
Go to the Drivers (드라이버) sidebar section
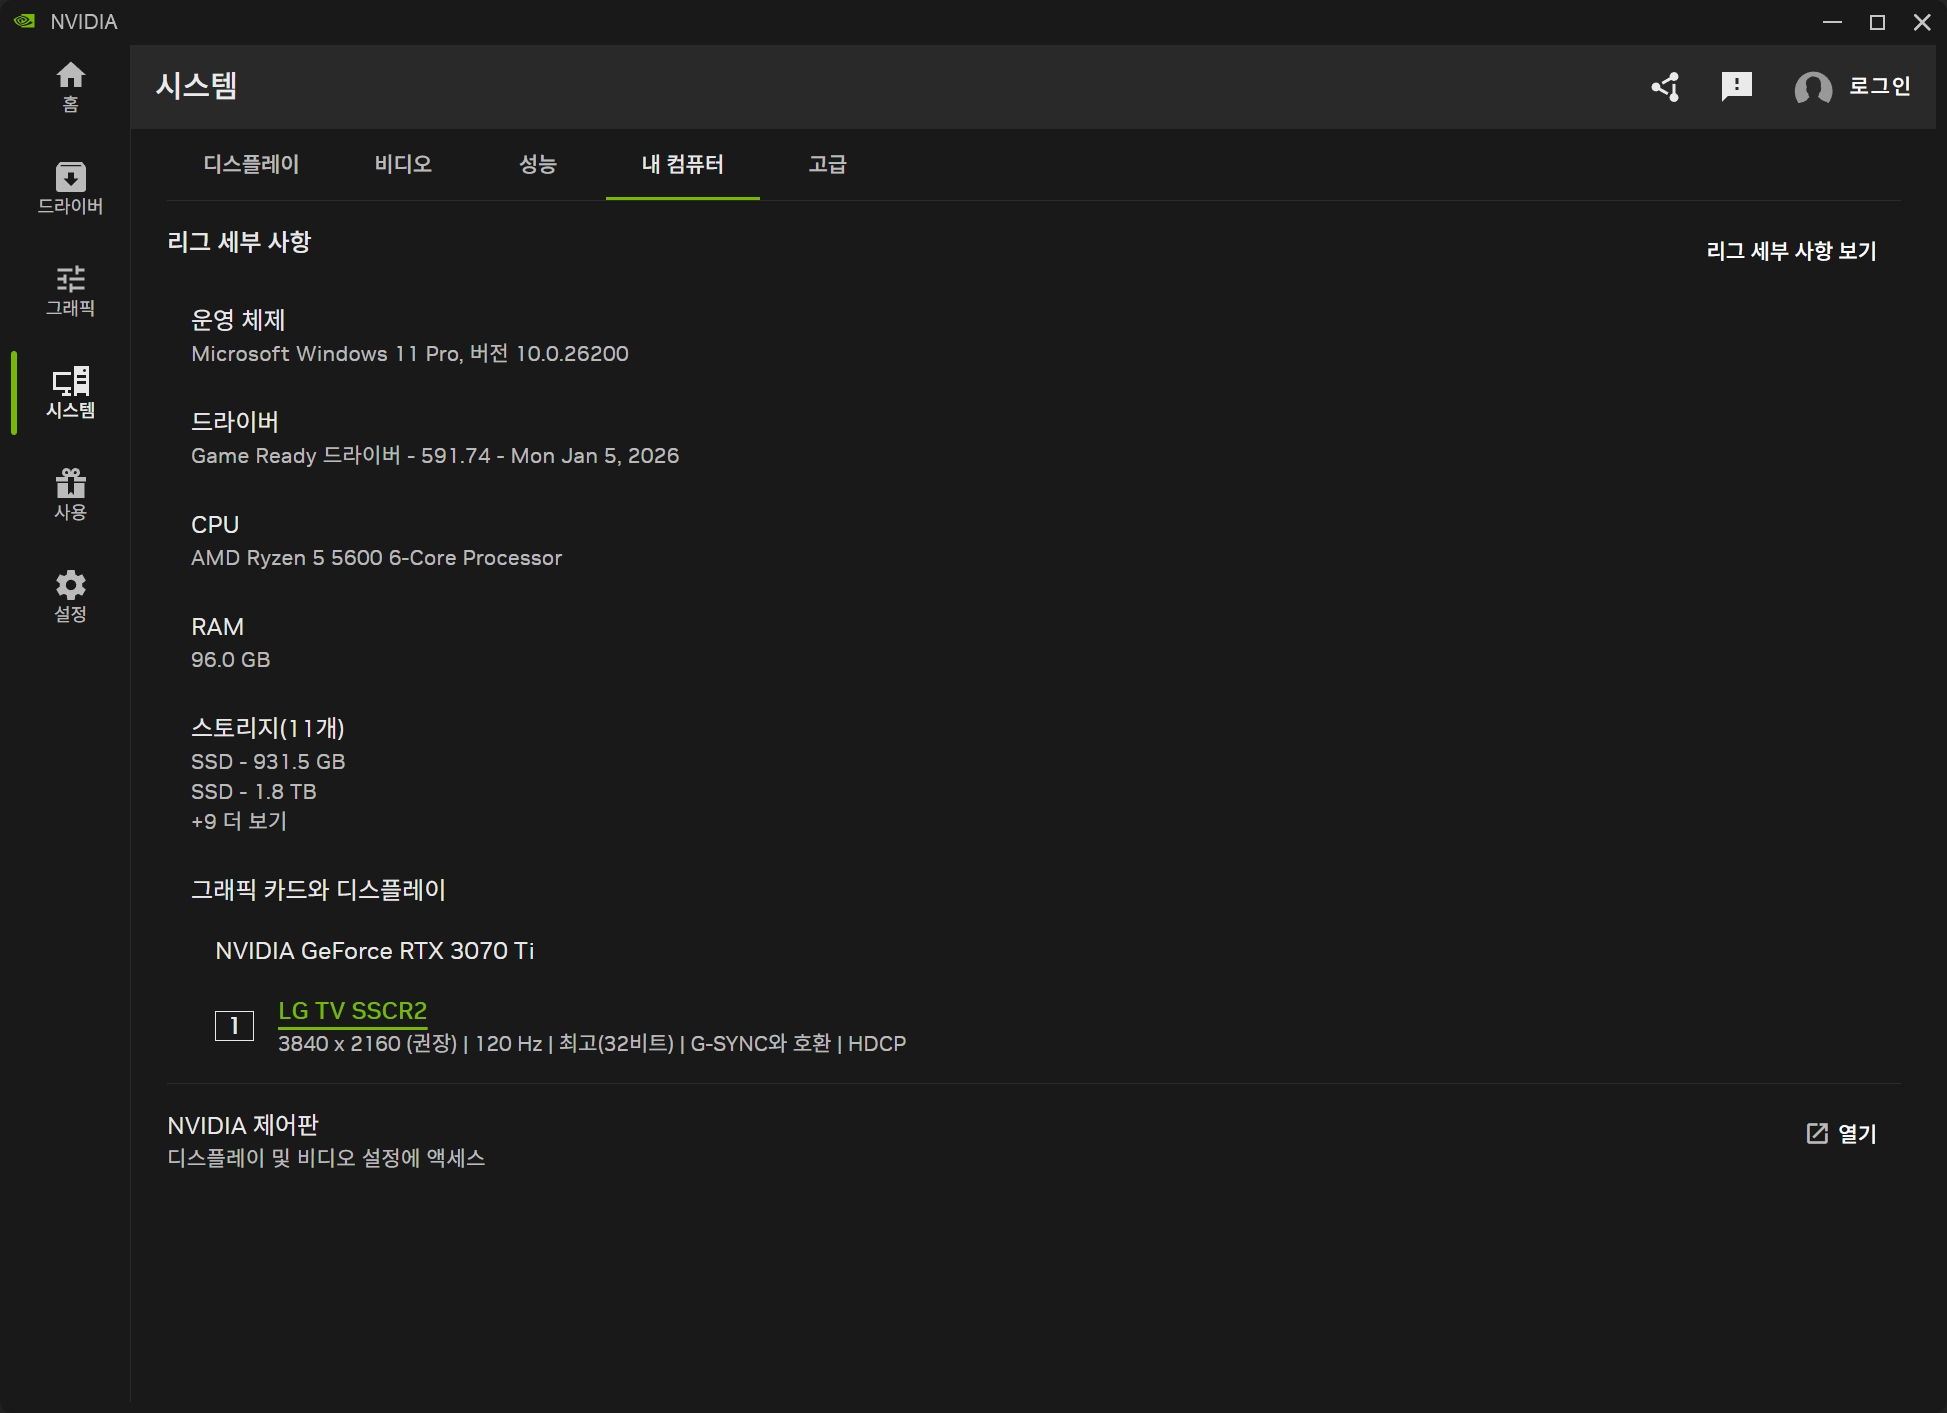pos(70,188)
